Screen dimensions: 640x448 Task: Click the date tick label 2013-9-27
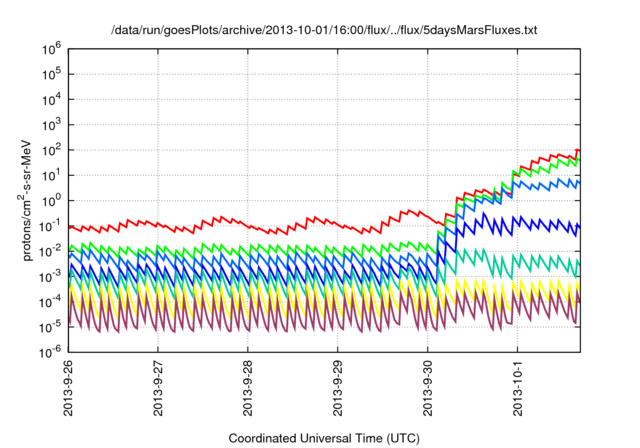tap(158, 388)
